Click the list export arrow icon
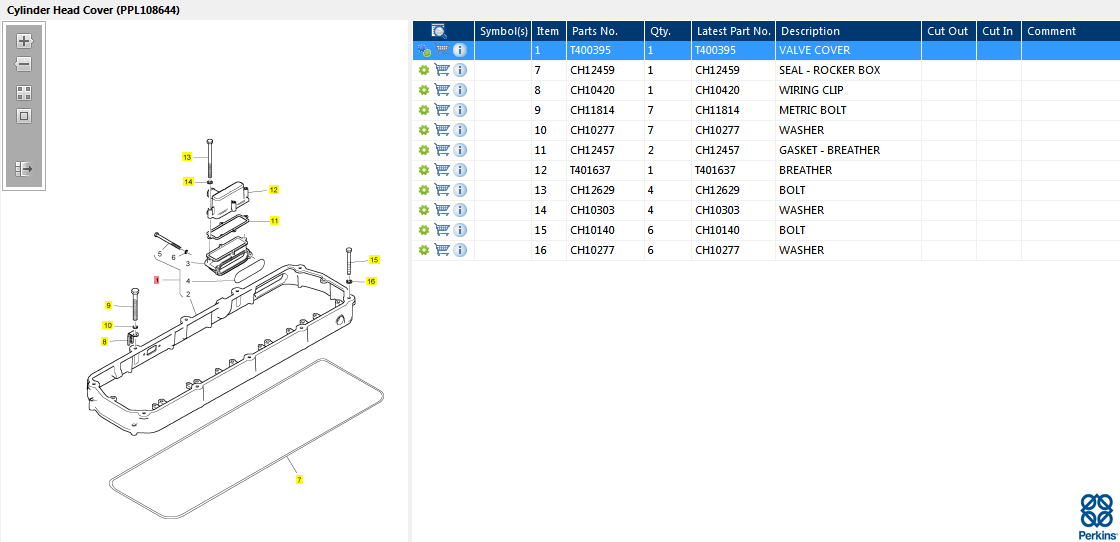Viewport: 1120px width, 542px height. tap(24, 169)
